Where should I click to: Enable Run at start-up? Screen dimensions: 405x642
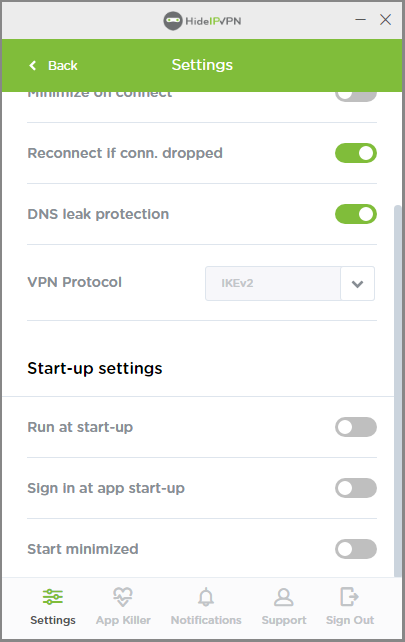tap(356, 427)
